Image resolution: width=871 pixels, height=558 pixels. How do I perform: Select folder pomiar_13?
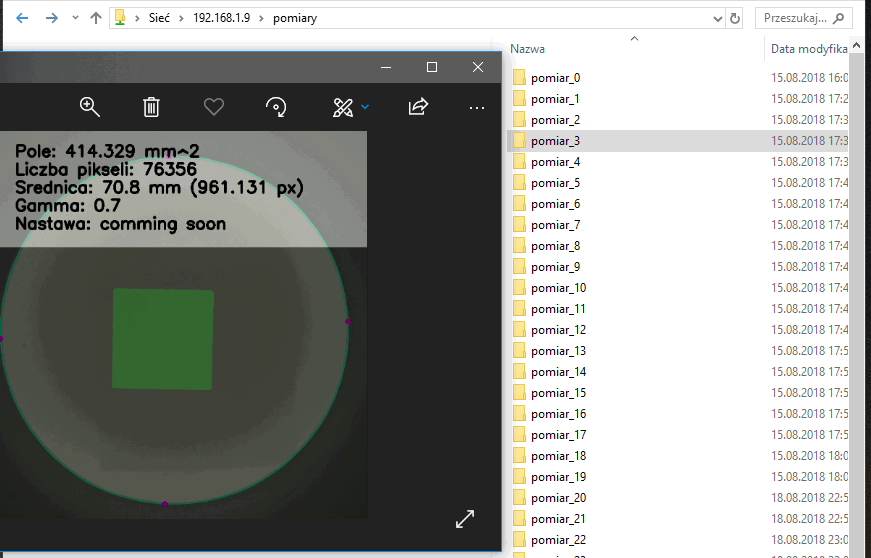[x=558, y=351]
